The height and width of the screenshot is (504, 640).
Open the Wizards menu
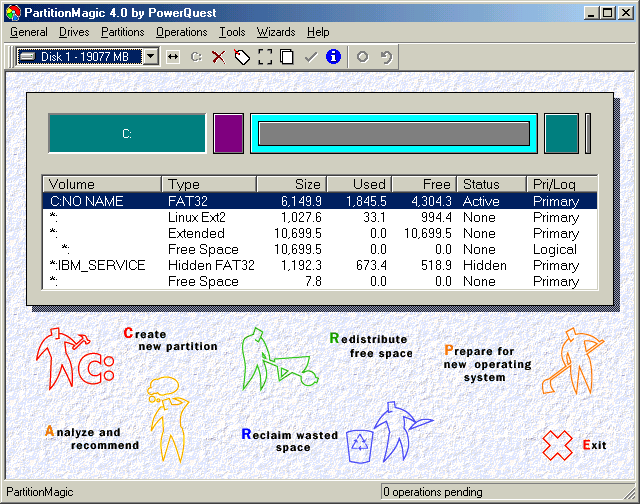[x=276, y=32]
